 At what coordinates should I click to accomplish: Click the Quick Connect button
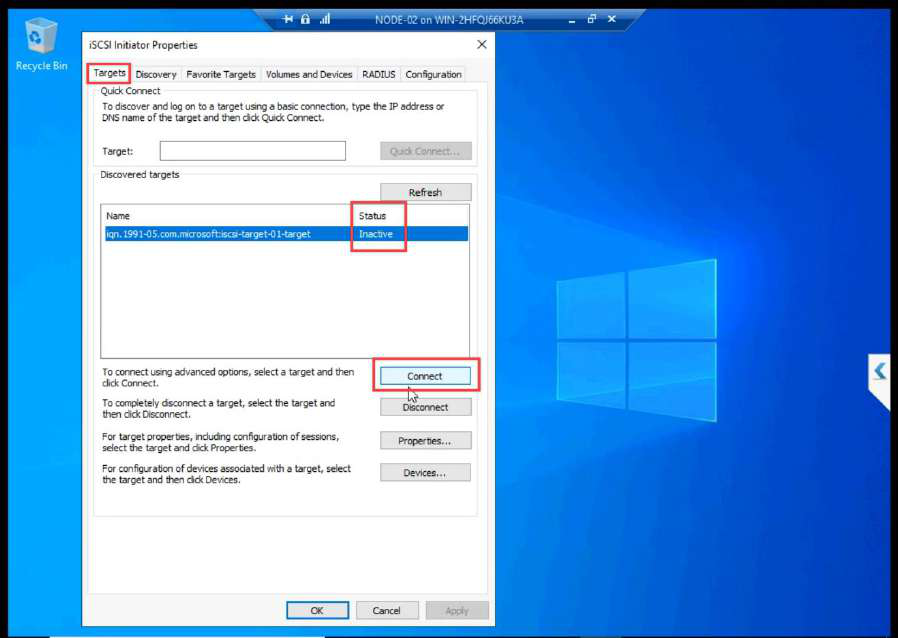click(426, 151)
